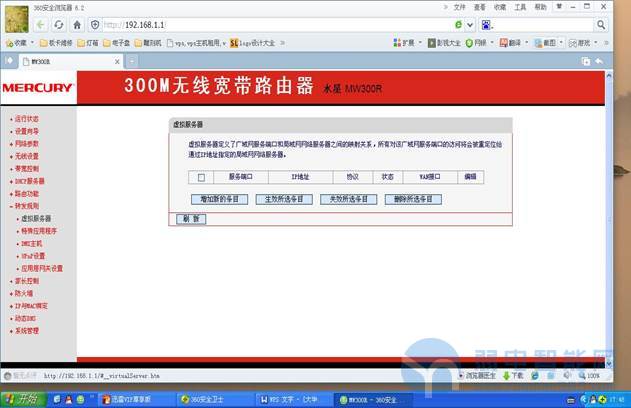The height and width of the screenshot is (408, 631).
Task: Click the 删除所选条目 button
Action: 412,199
